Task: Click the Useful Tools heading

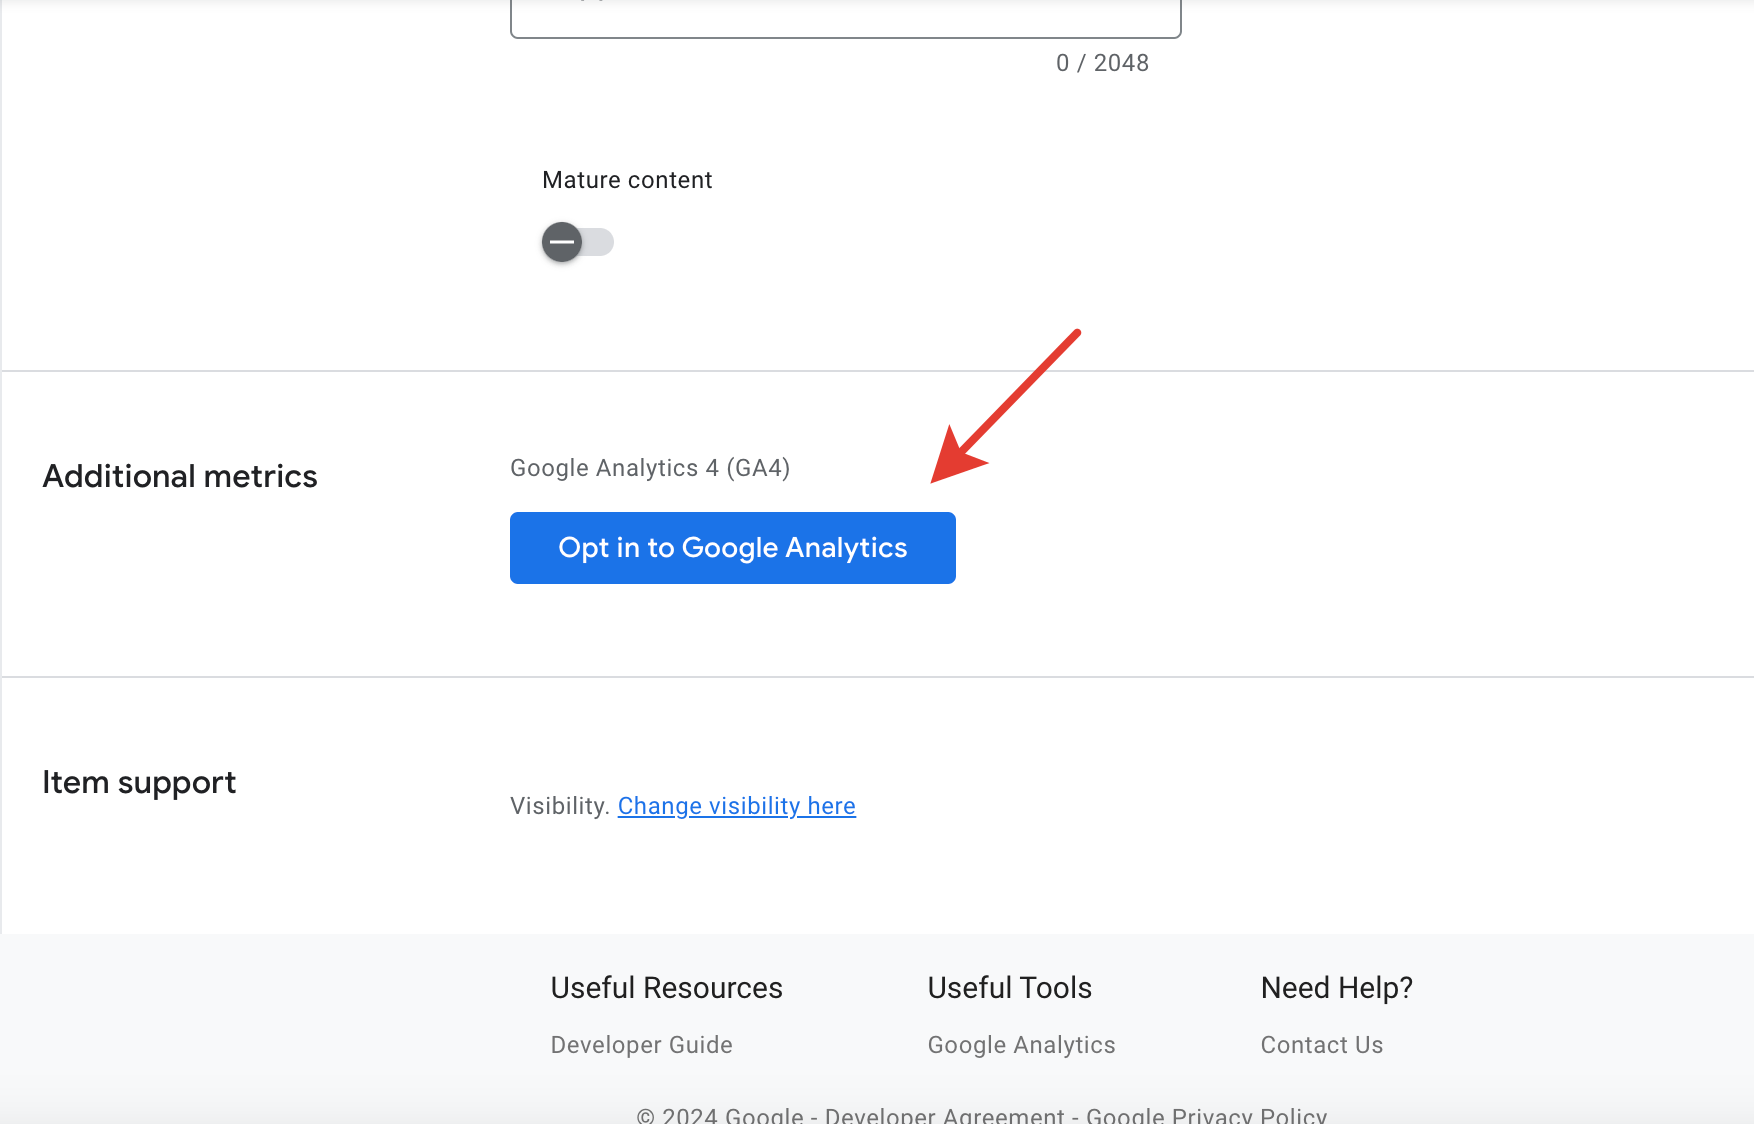Action: coord(1009,988)
